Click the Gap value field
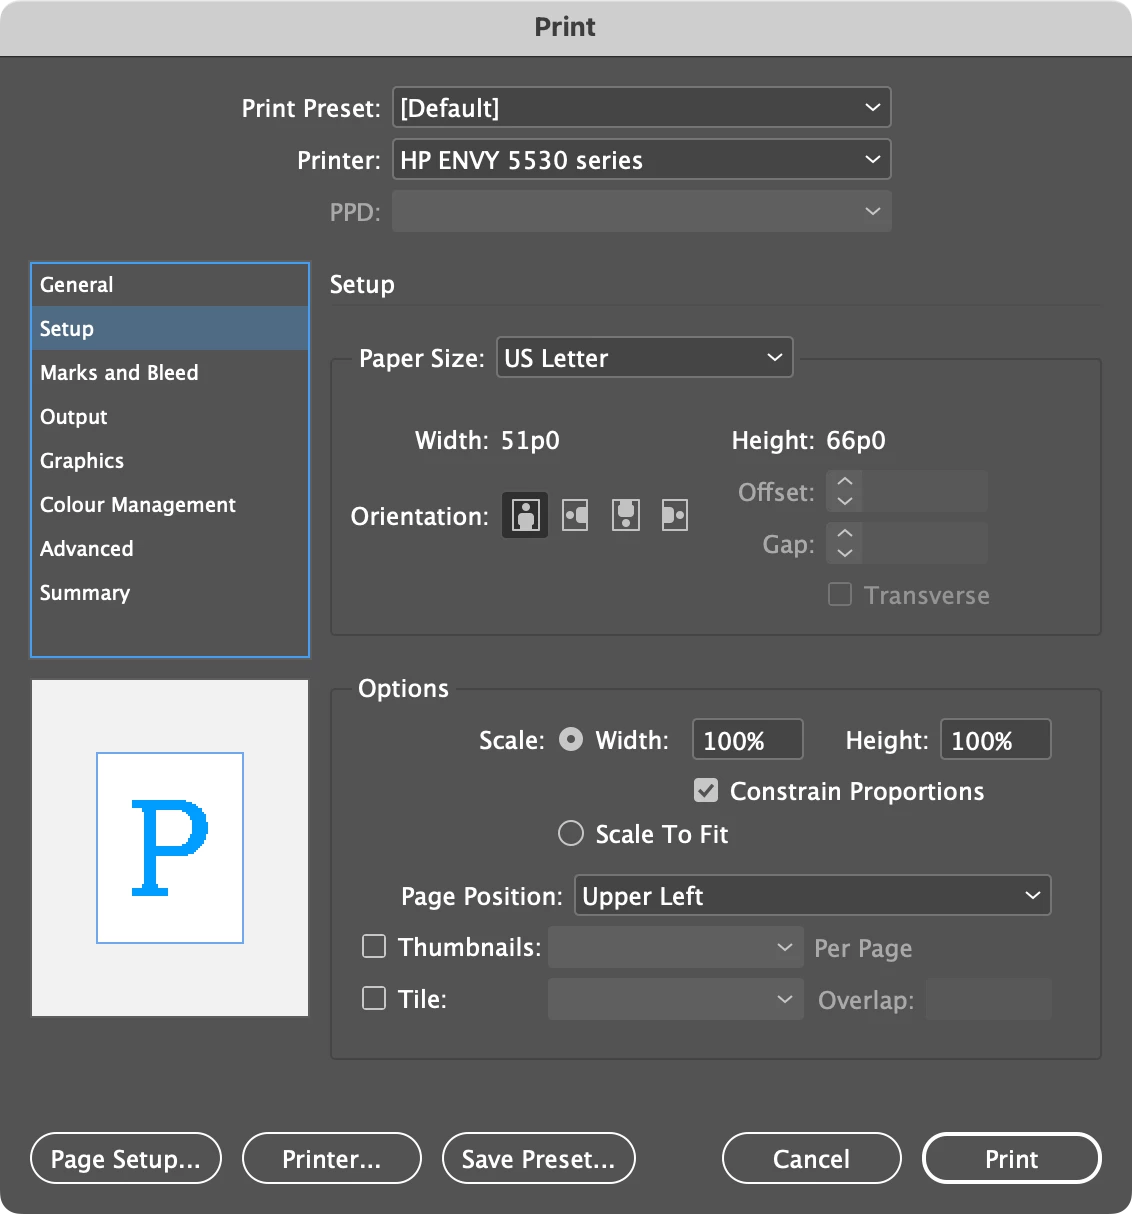The image size is (1132, 1214). [925, 543]
